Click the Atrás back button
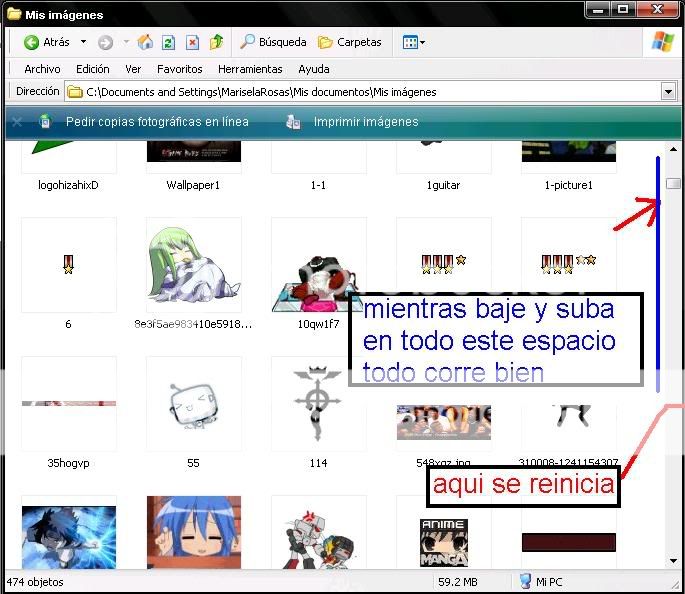 [47, 42]
